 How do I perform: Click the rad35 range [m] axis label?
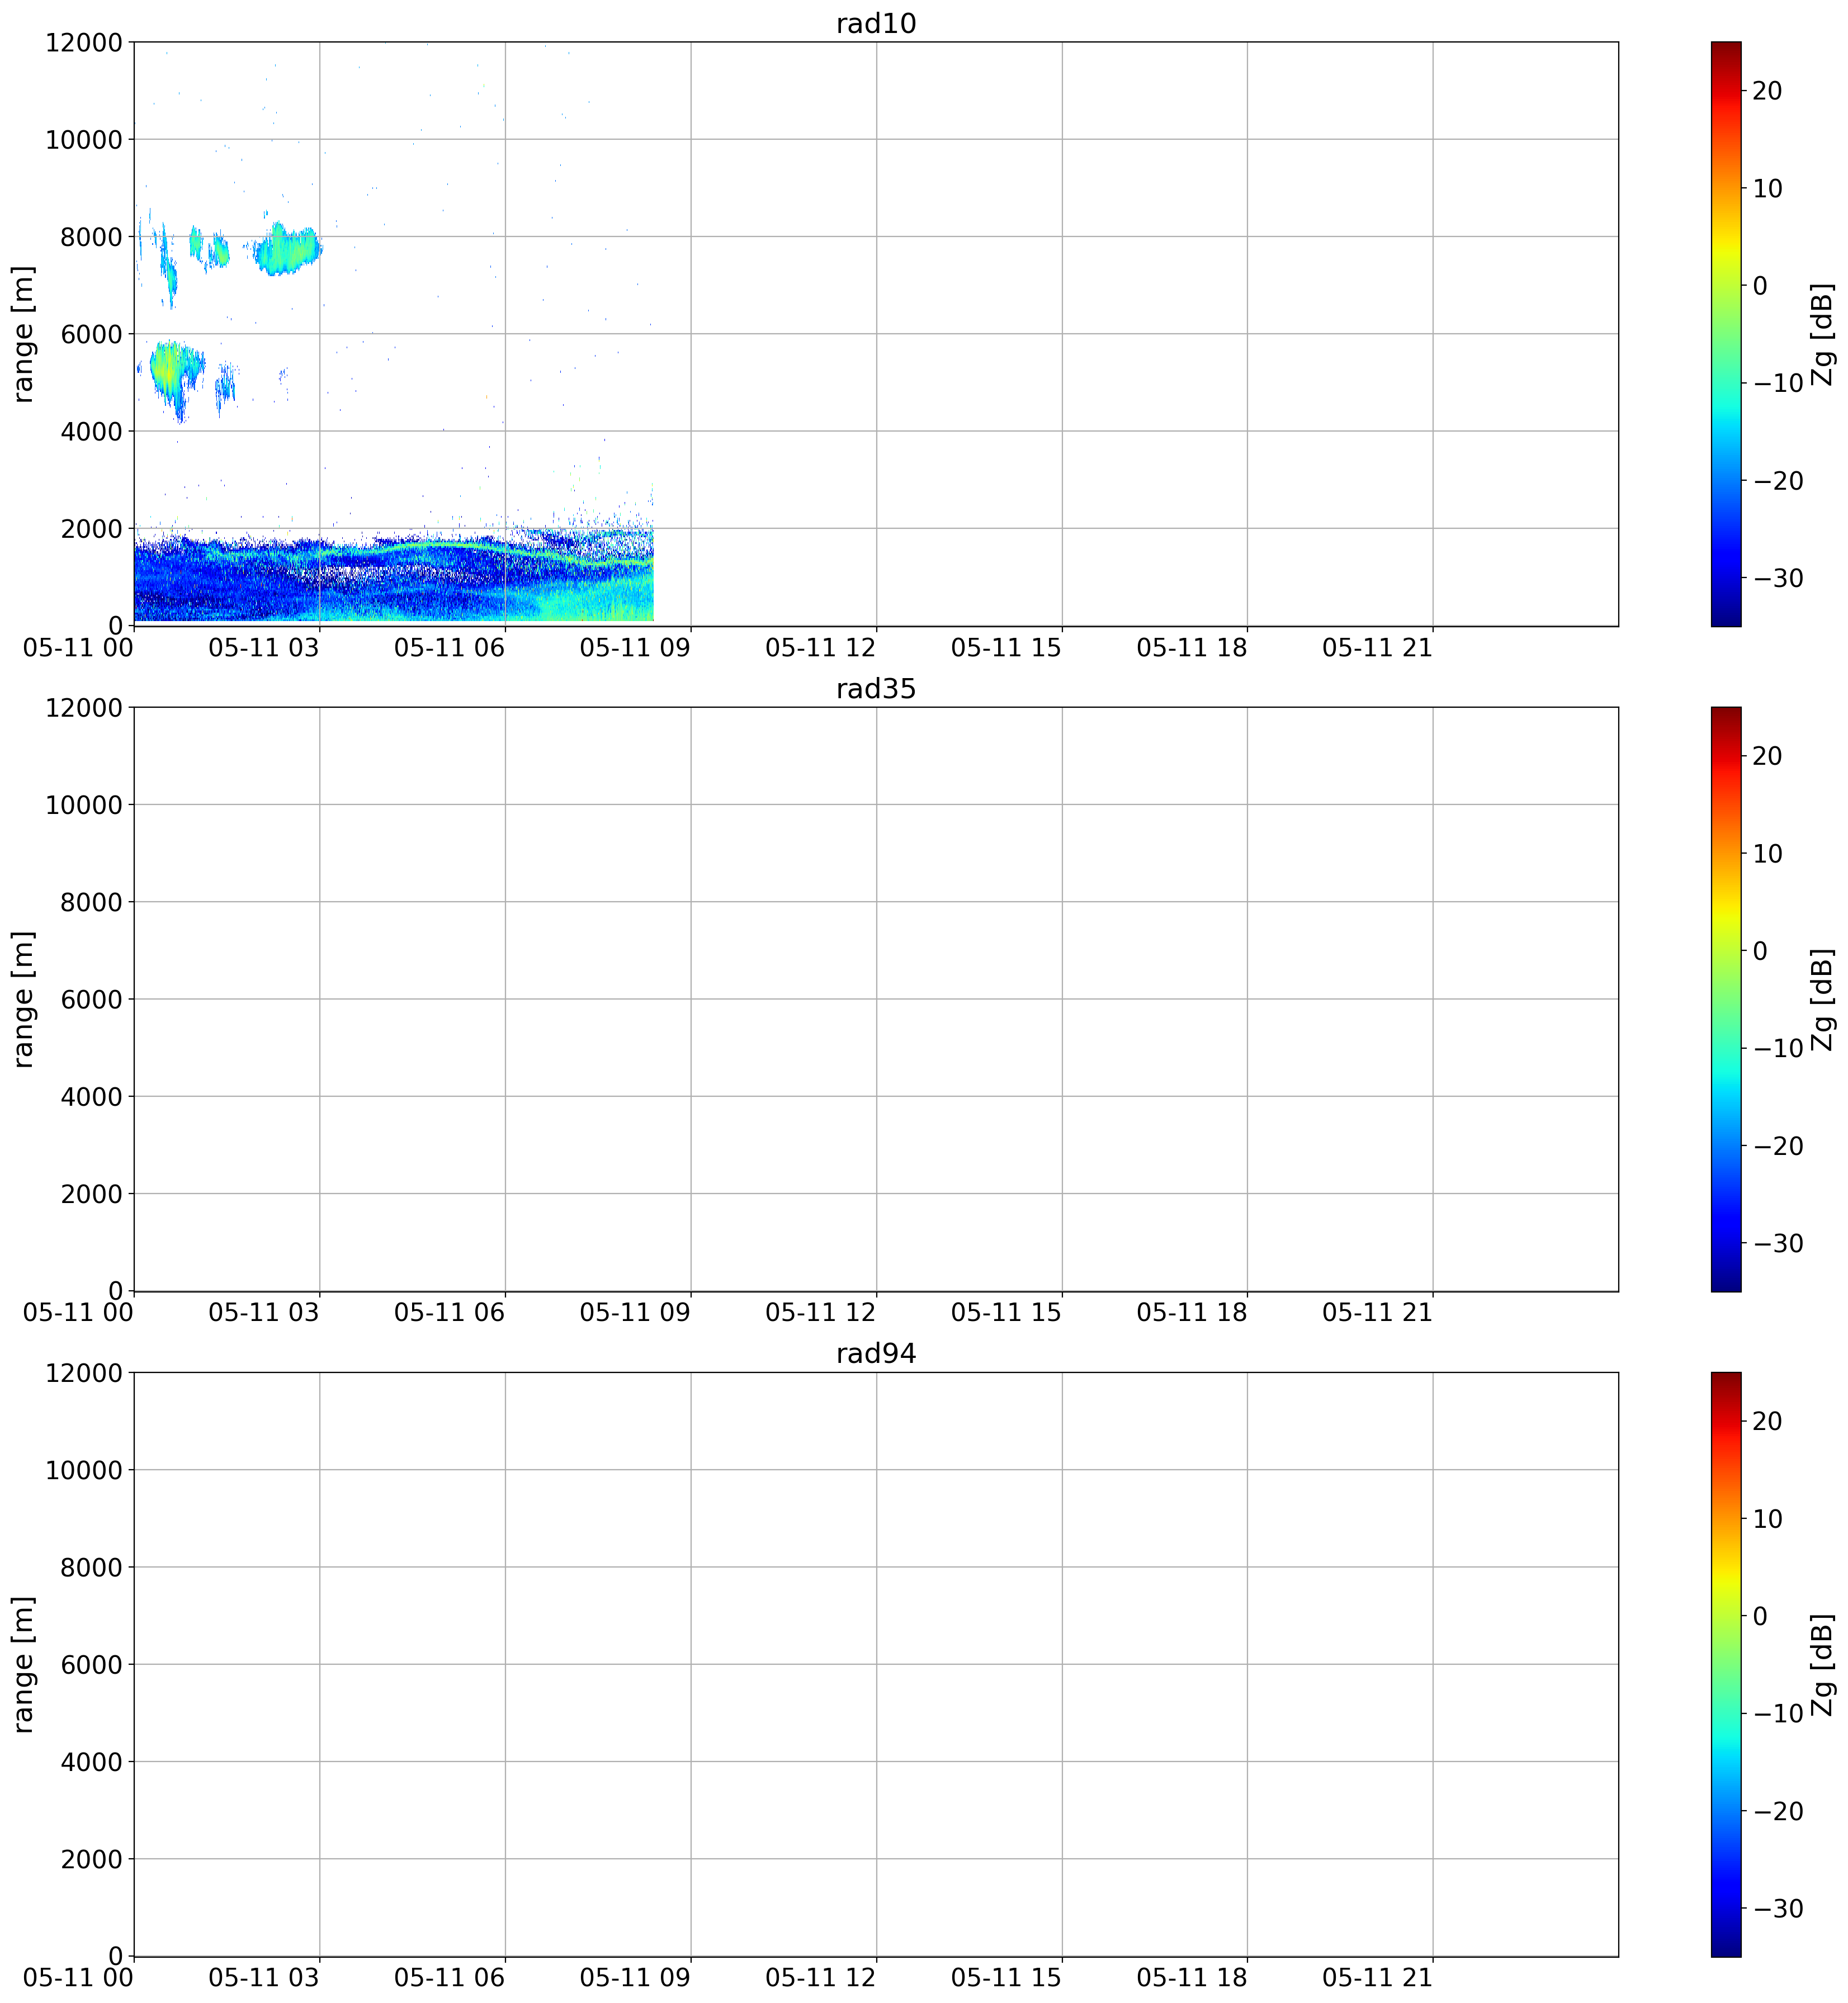(23, 999)
